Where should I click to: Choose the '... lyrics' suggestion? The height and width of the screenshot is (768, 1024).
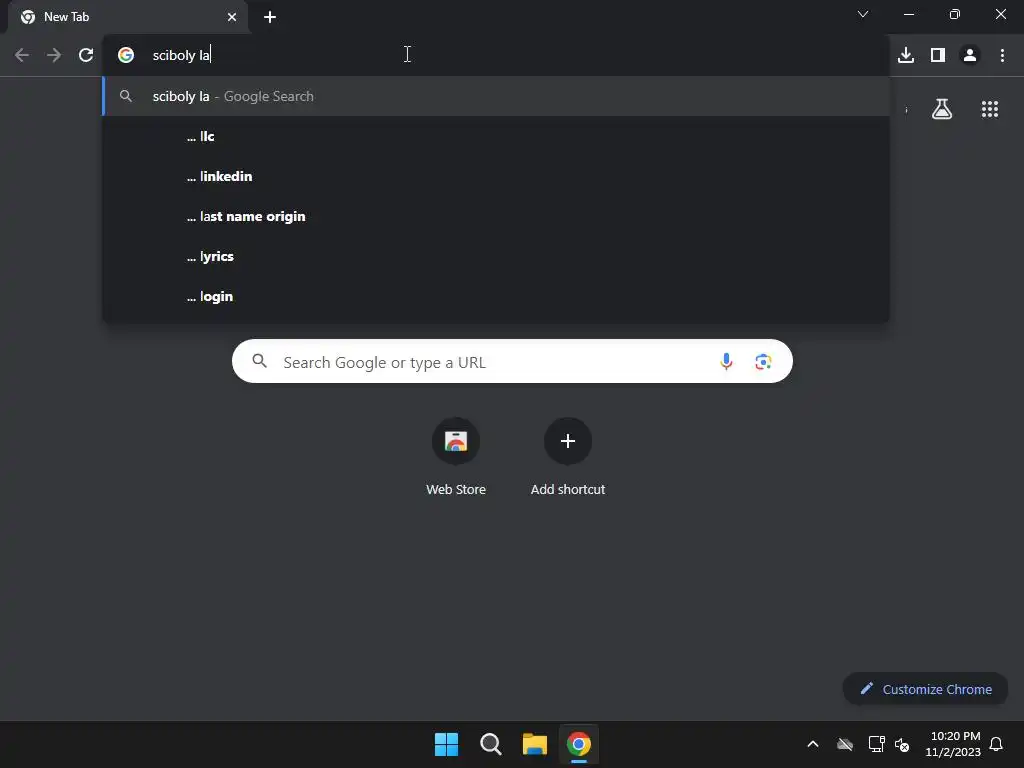(x=496, y=256)
